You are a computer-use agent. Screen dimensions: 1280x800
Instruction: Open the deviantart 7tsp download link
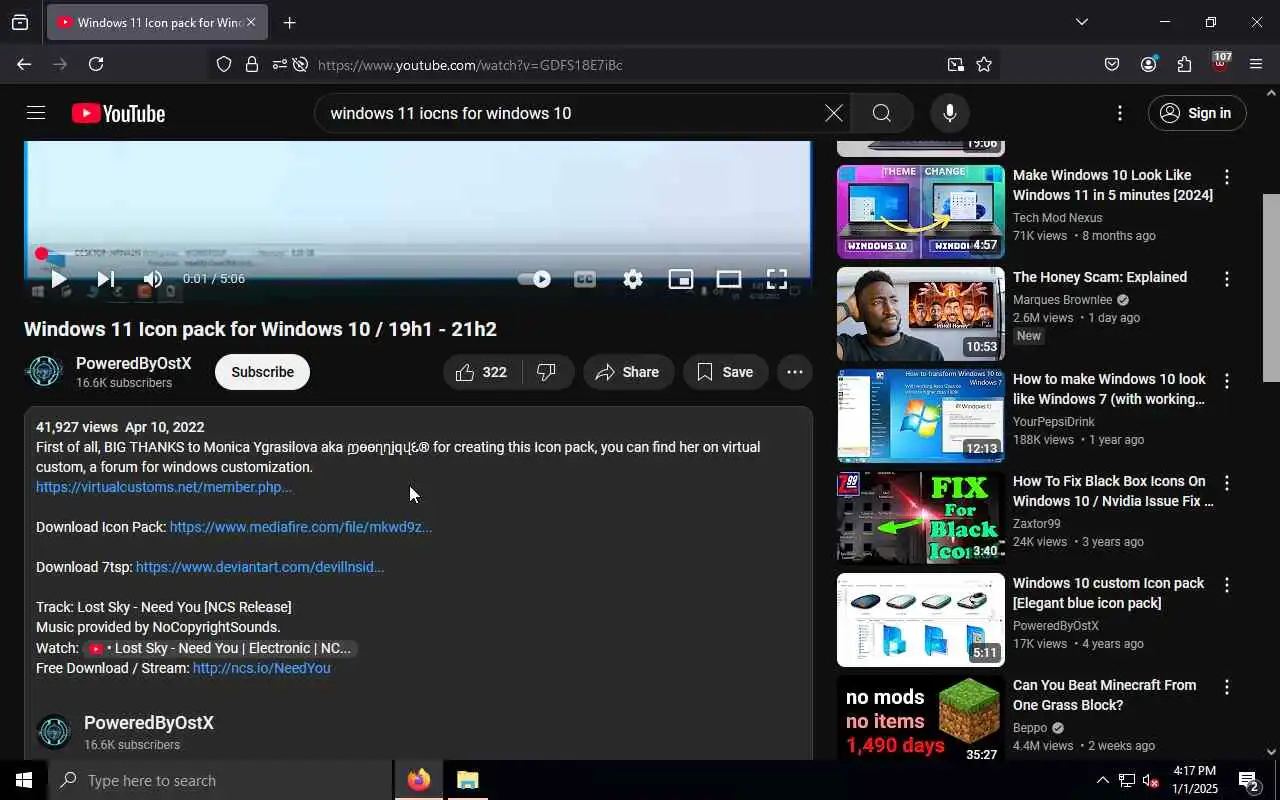[x=260, y=567]
